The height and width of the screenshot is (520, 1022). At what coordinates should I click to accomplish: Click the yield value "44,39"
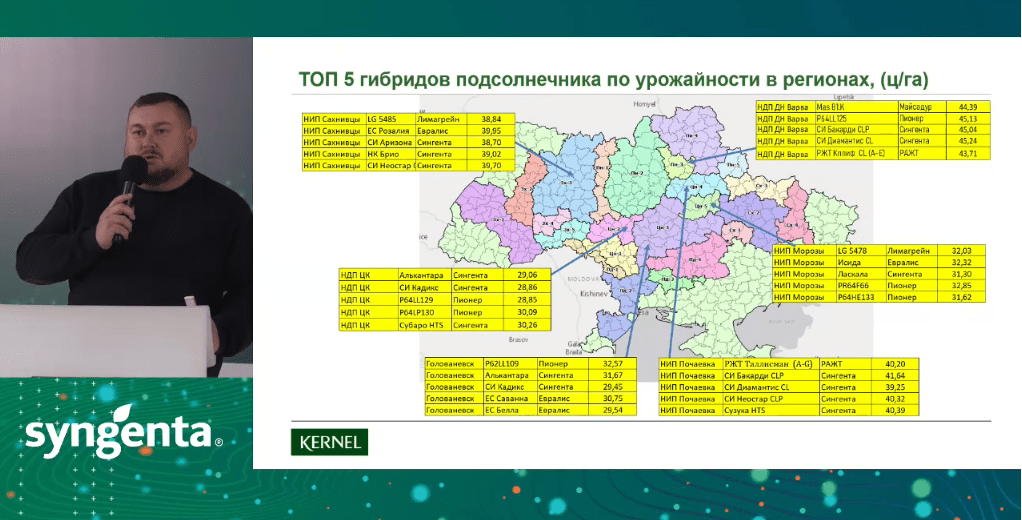coord(967,106)
